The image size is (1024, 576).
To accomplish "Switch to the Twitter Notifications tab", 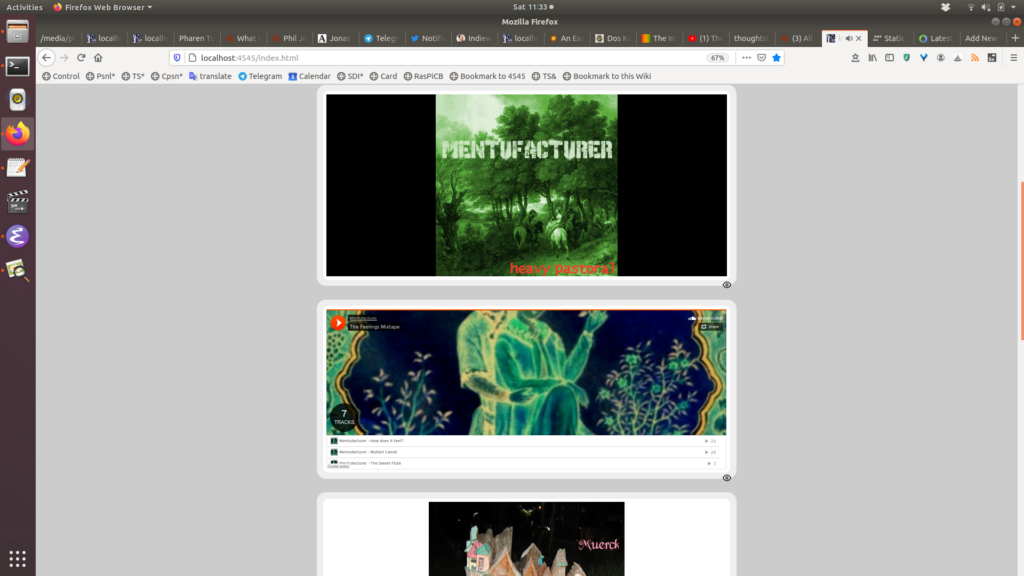I will [x=427, y=39].
